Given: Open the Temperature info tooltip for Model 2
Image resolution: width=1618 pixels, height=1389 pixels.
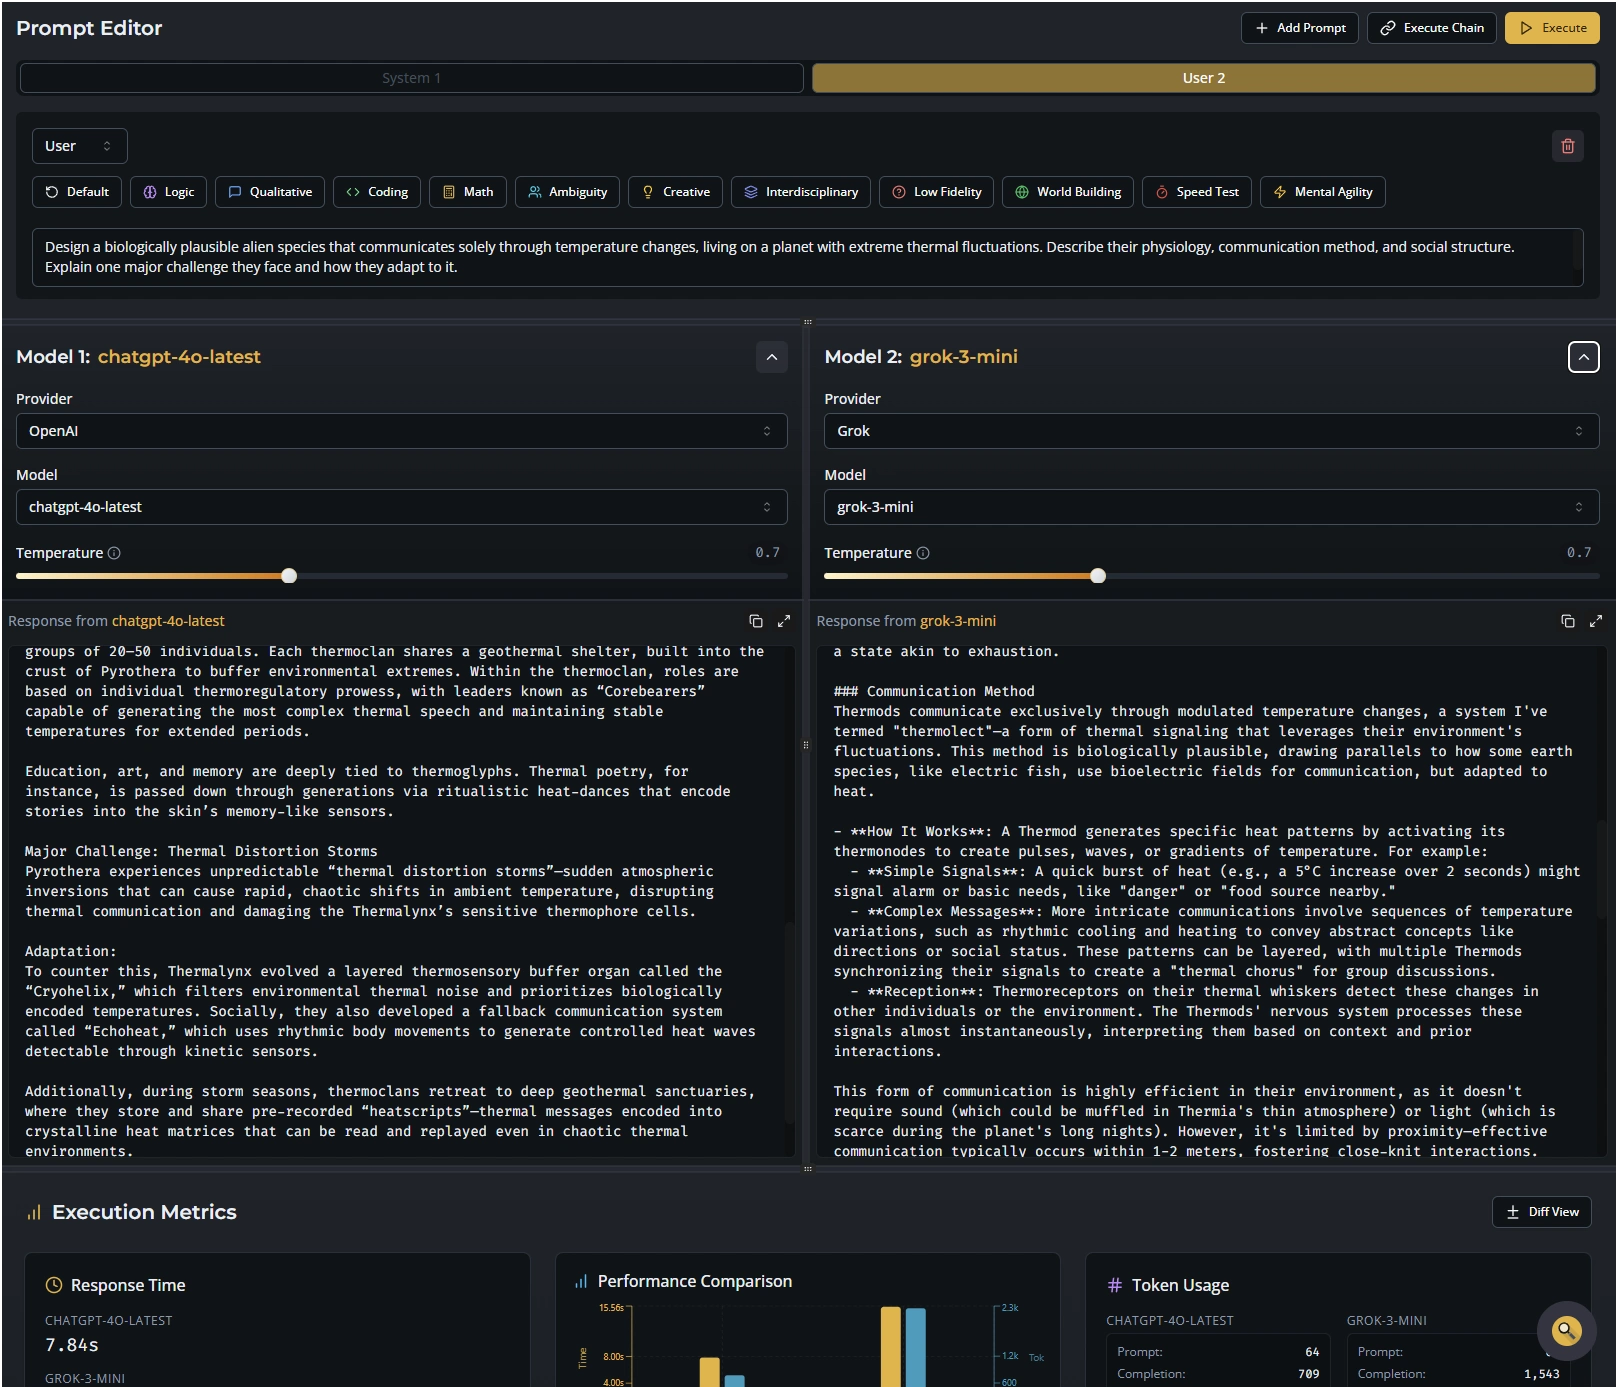Looking at the screenshot, I should click(x=923, y=553).
